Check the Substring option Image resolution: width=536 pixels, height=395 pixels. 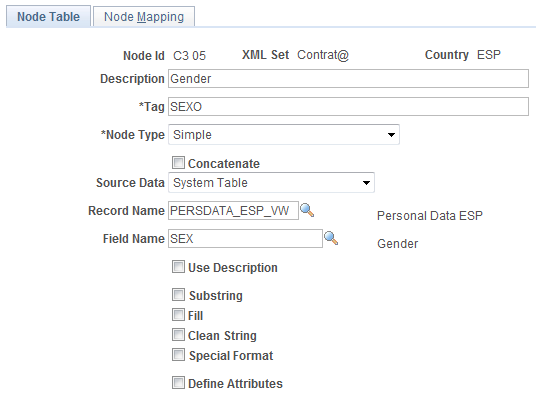[x=178, y=295]
